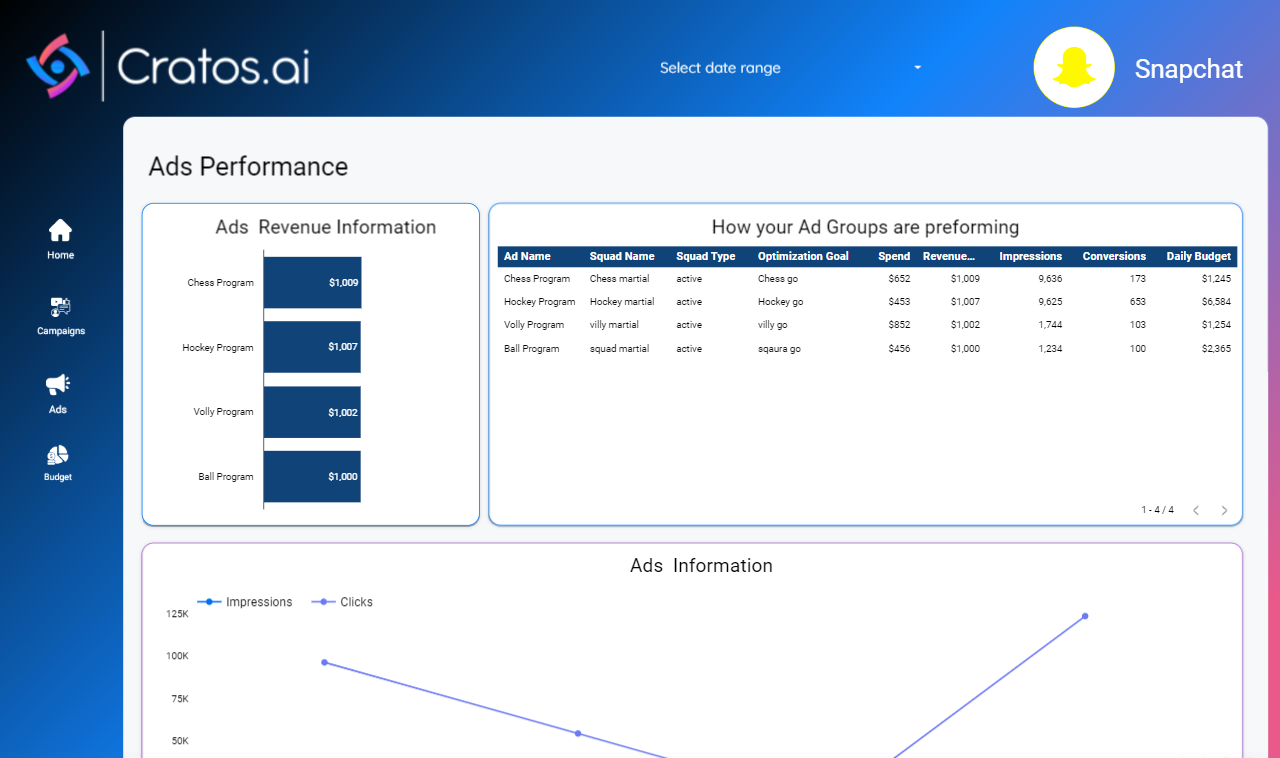The image size is (1280, 758).
Task: Click 'Hockey Program' cell in table
Action: click(x=540, y=302)
